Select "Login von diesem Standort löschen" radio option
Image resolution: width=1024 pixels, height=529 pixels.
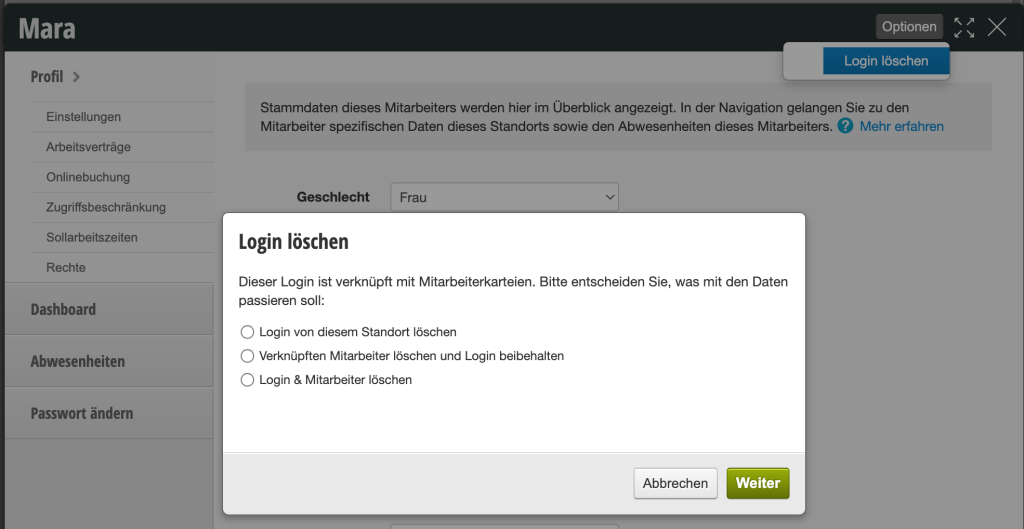click(247, 332)
